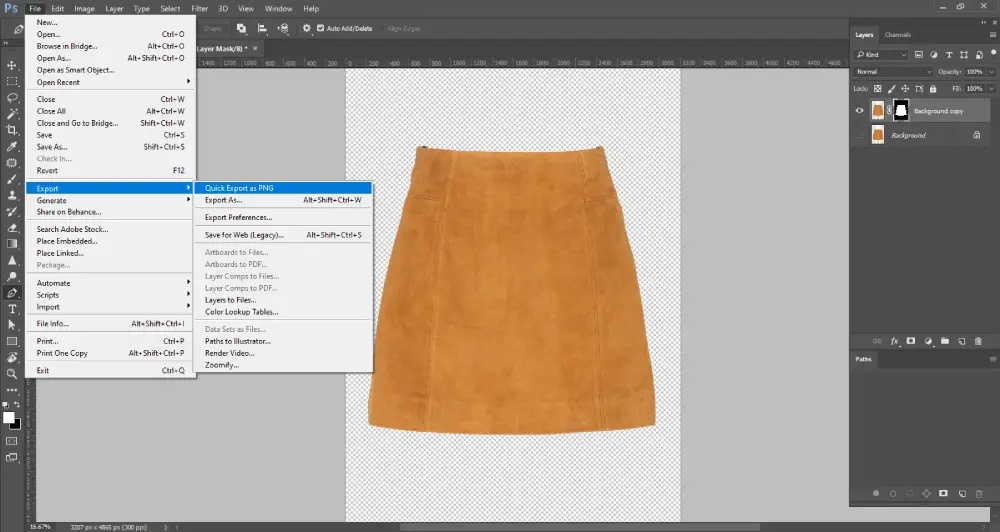The image size is (1000, 532).
Task: Delete layer trash icon in Layers panel
Action: click(978, 341)
